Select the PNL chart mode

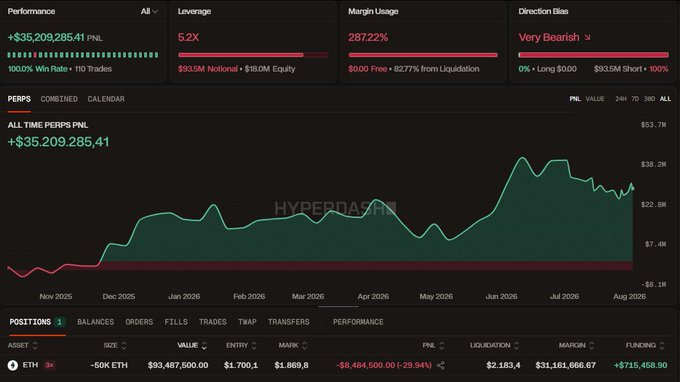coord(575,99)
